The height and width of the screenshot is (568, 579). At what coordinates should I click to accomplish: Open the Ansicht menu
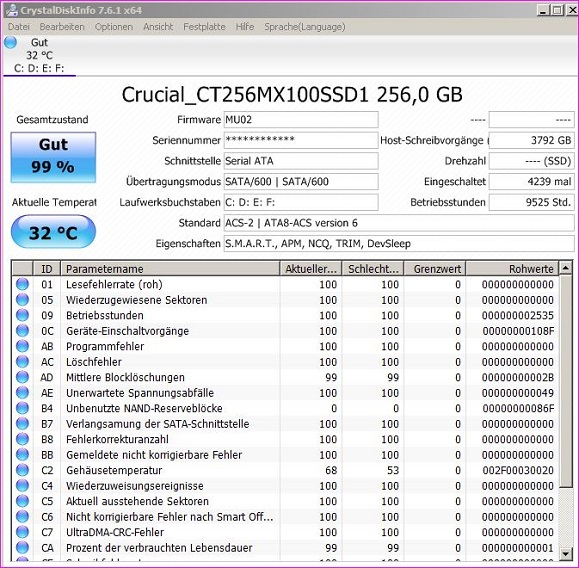(x=158, y=27)
